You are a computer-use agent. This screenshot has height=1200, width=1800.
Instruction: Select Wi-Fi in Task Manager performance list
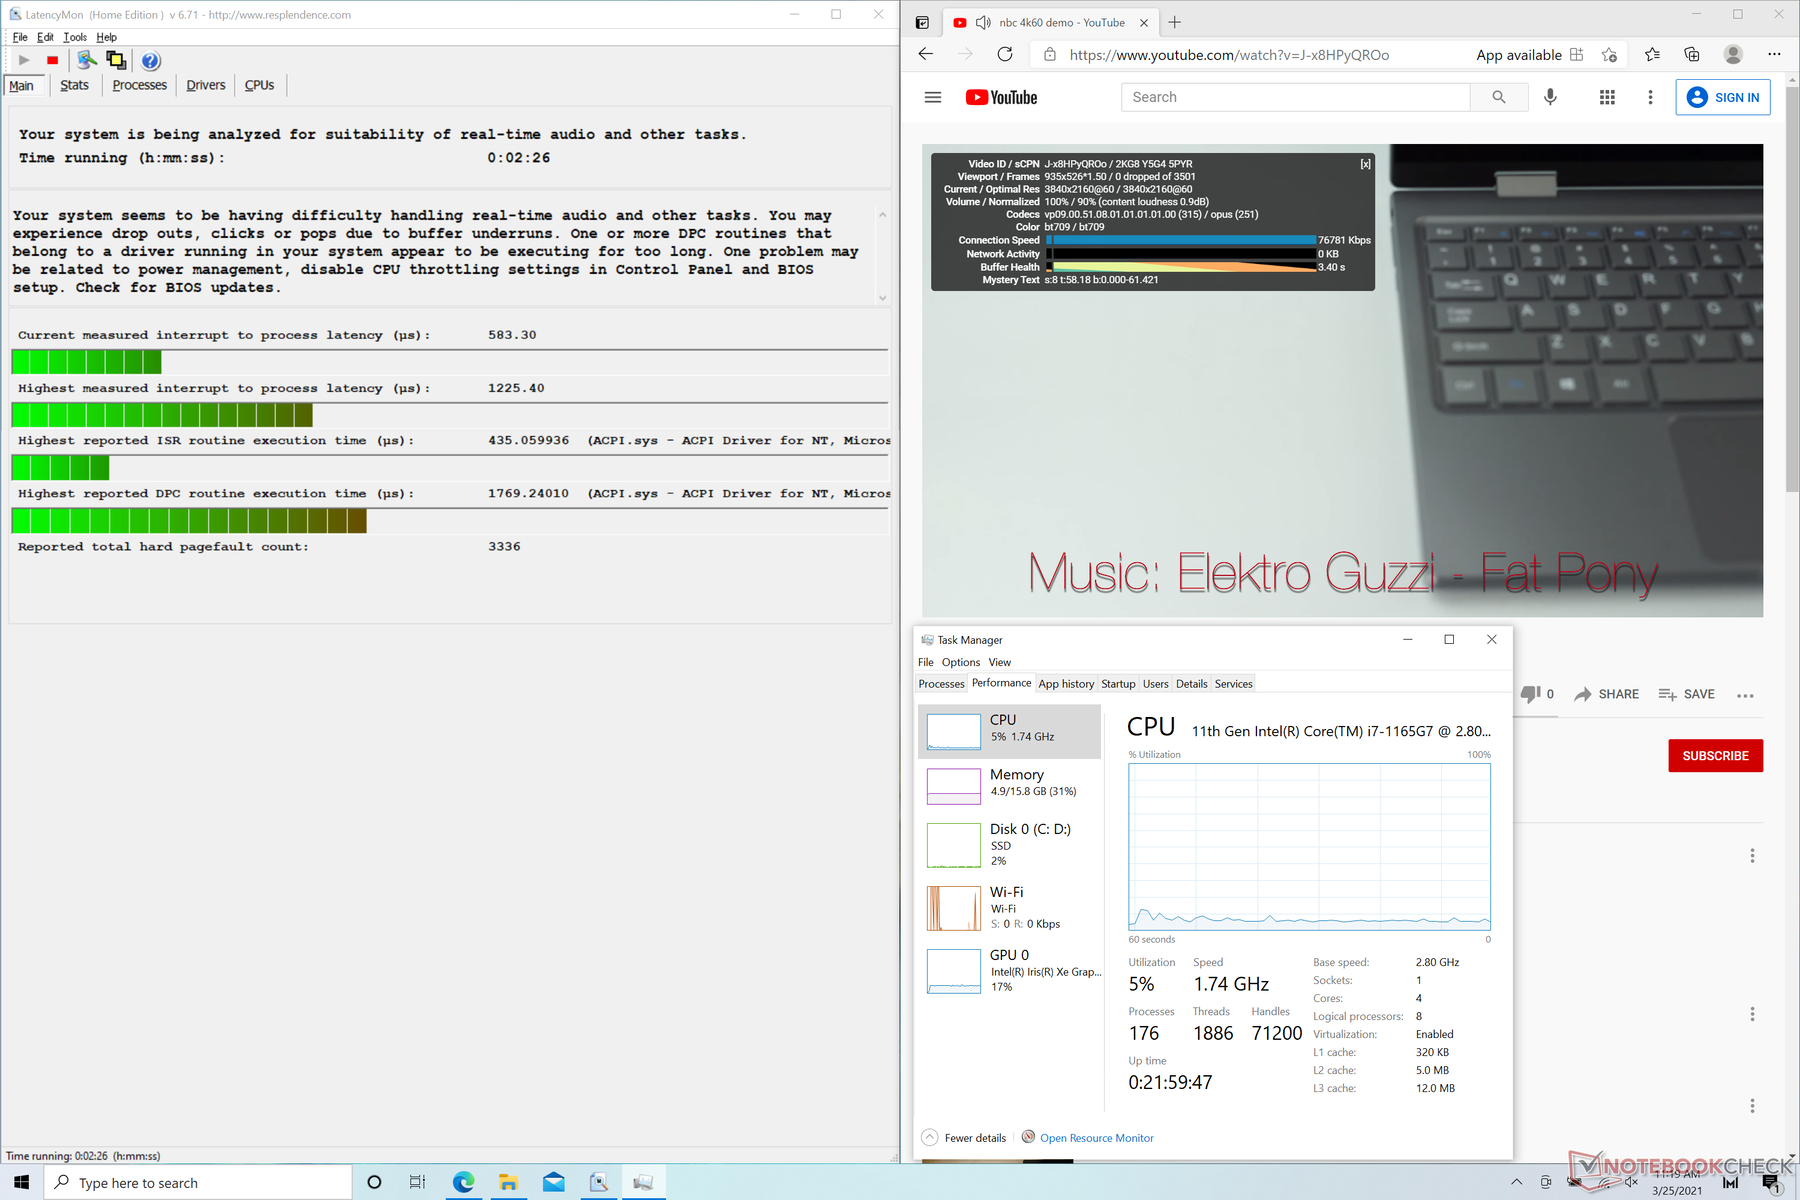pyautogui.click(x=1009, y=908)
